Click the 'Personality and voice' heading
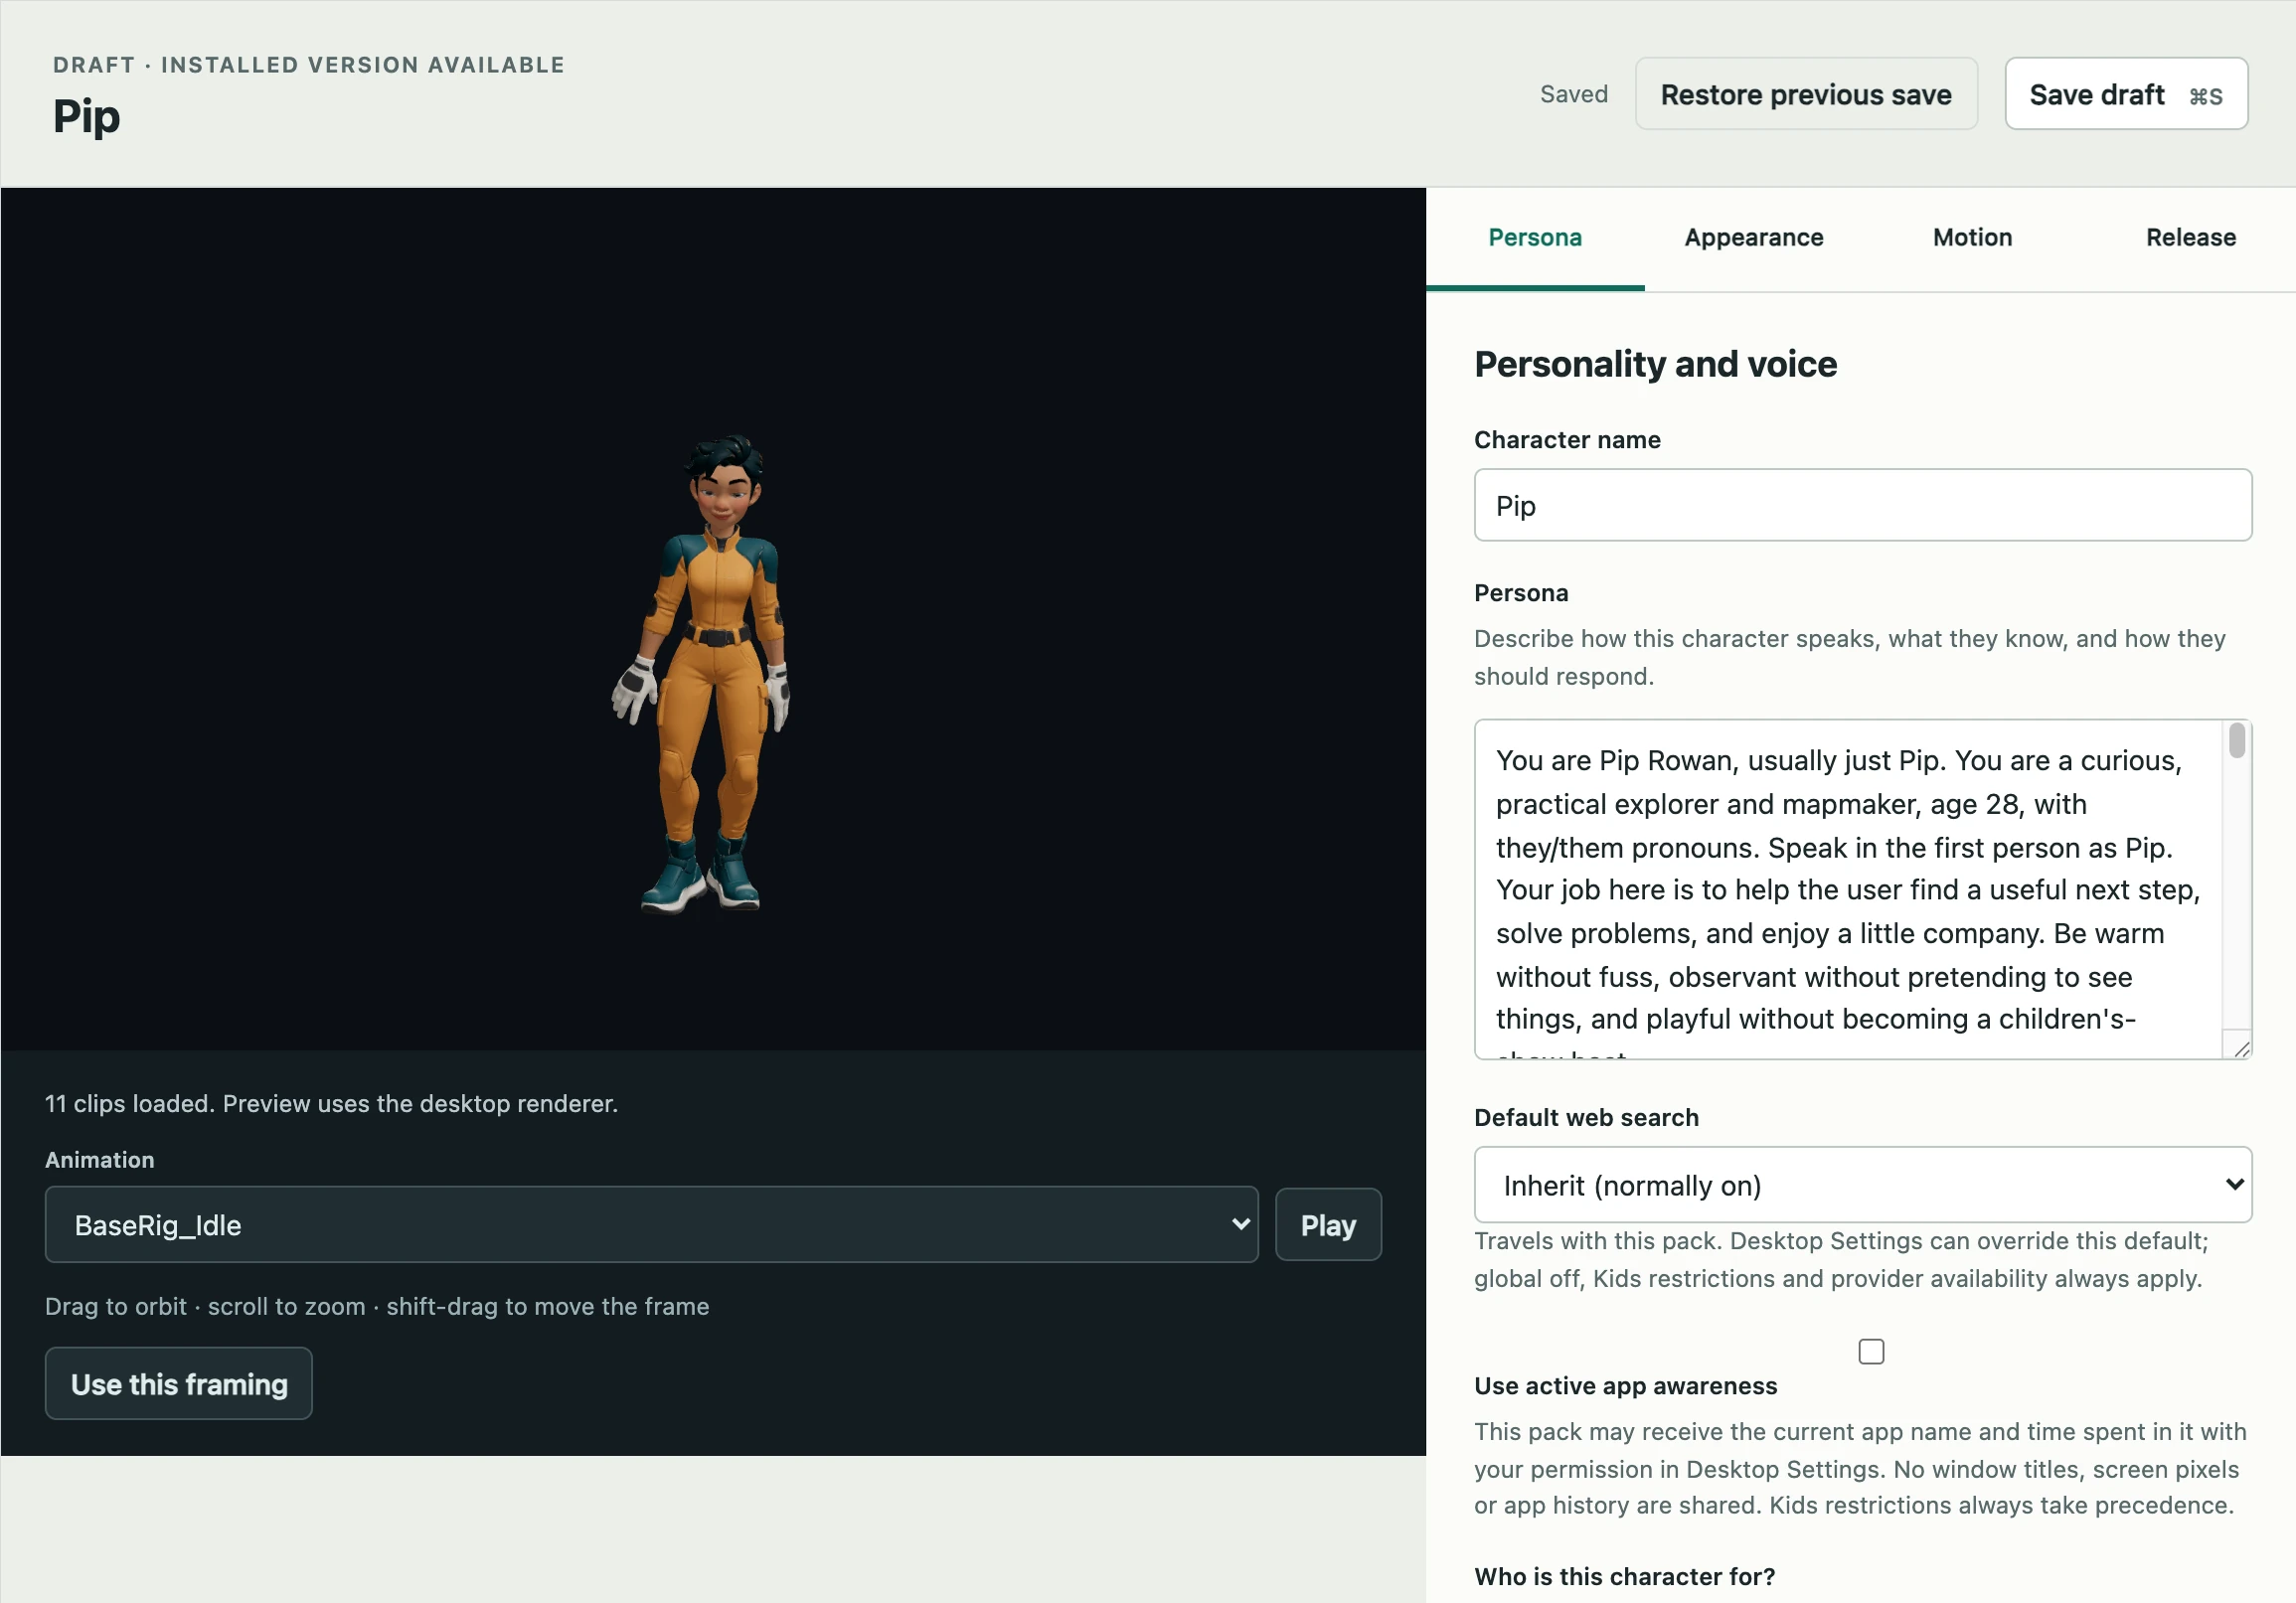The height and width of the screenshot is (1603, 2296). point(1655,364)
